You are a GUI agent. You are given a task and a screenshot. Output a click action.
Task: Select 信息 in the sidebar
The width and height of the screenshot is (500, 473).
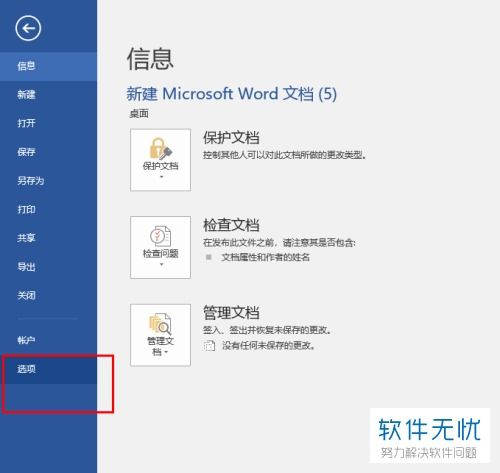click(x=48, y=66)
